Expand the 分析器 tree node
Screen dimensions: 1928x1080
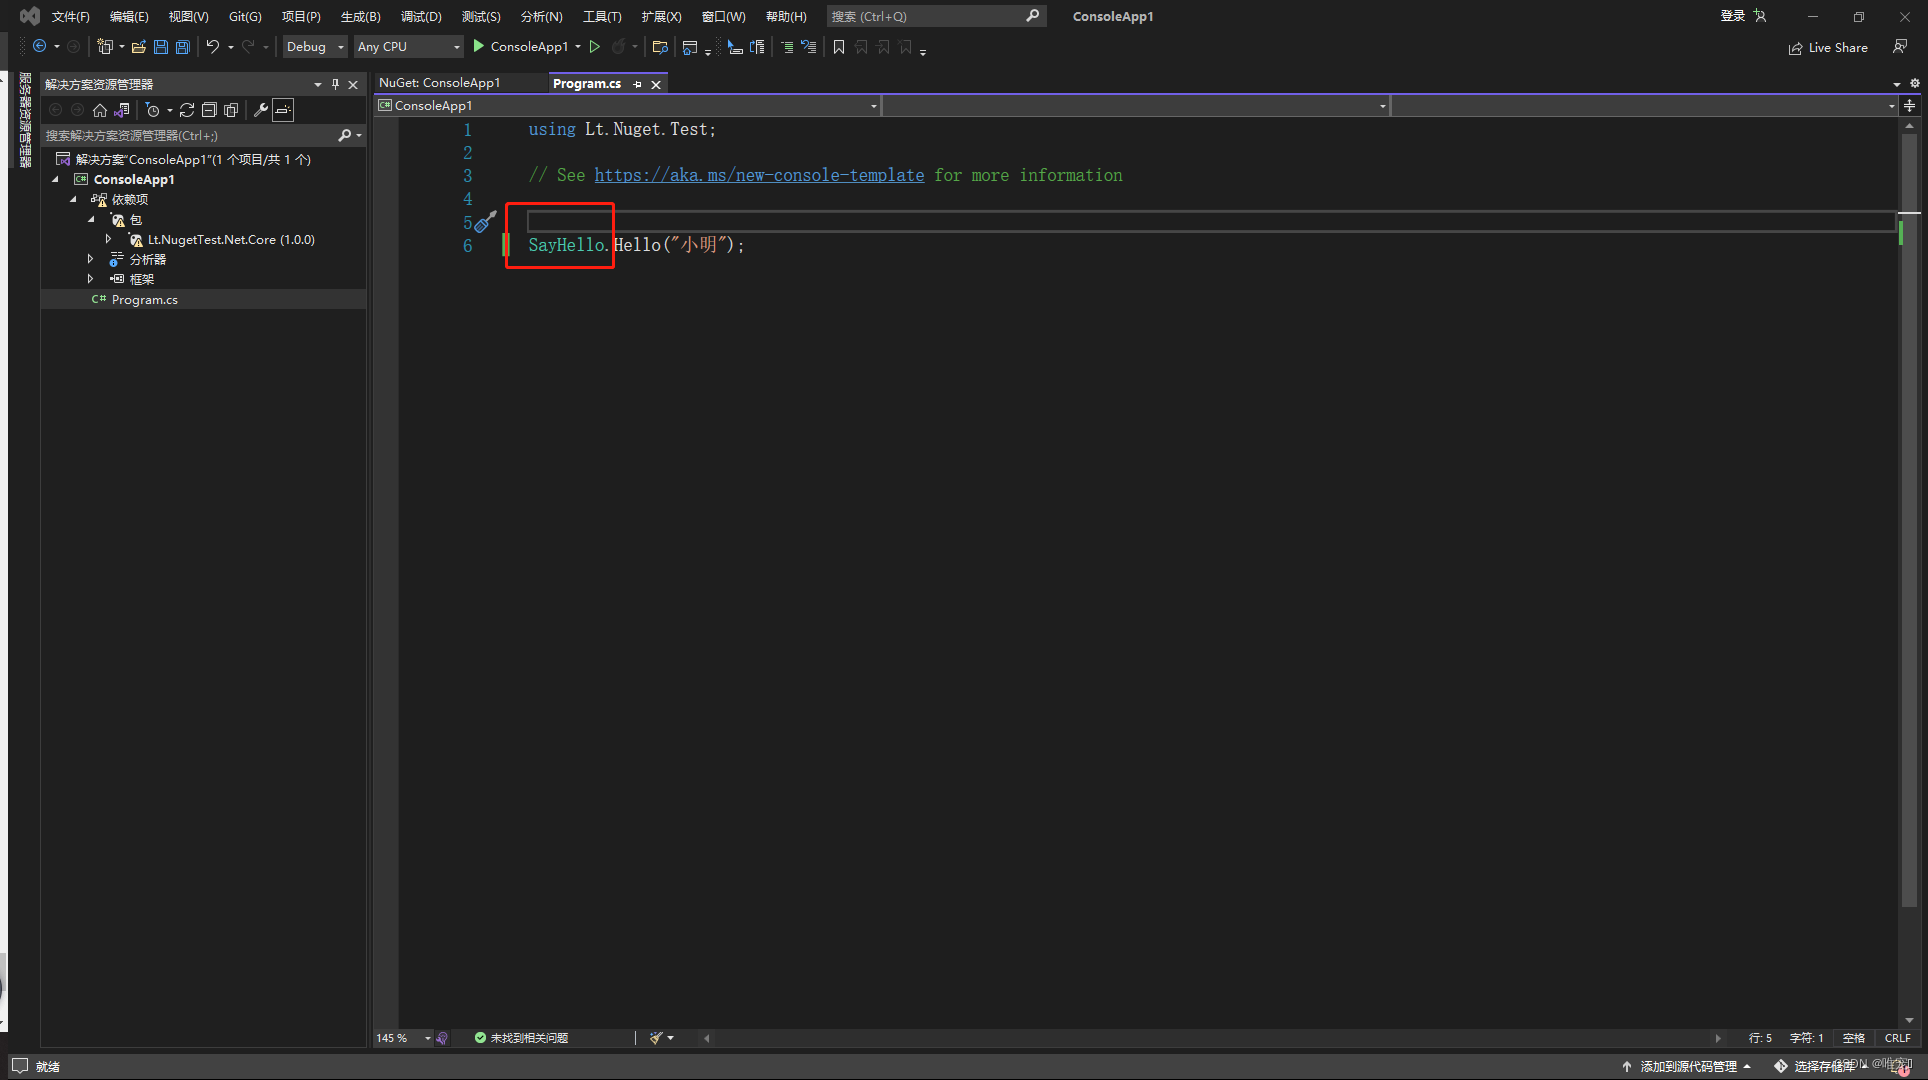(x=90, y=259)
